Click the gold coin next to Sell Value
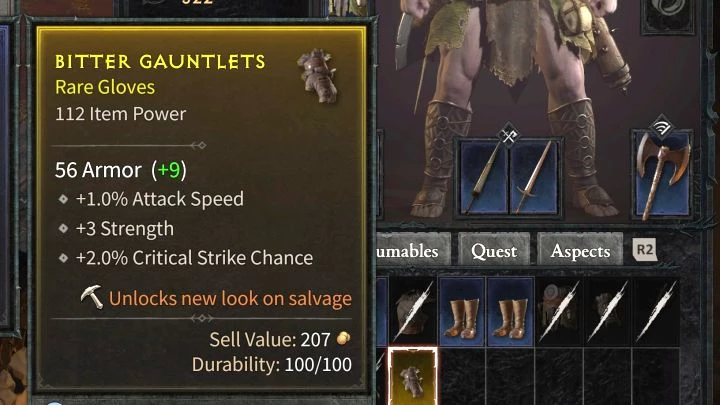 pos(343,339)
